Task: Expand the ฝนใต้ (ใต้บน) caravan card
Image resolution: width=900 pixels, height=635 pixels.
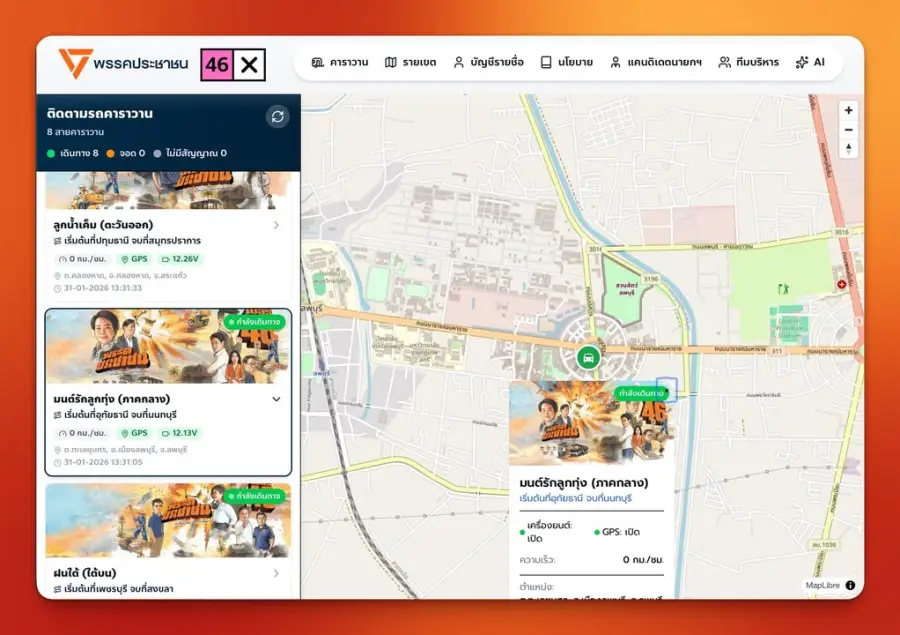Action: [276, 573]
